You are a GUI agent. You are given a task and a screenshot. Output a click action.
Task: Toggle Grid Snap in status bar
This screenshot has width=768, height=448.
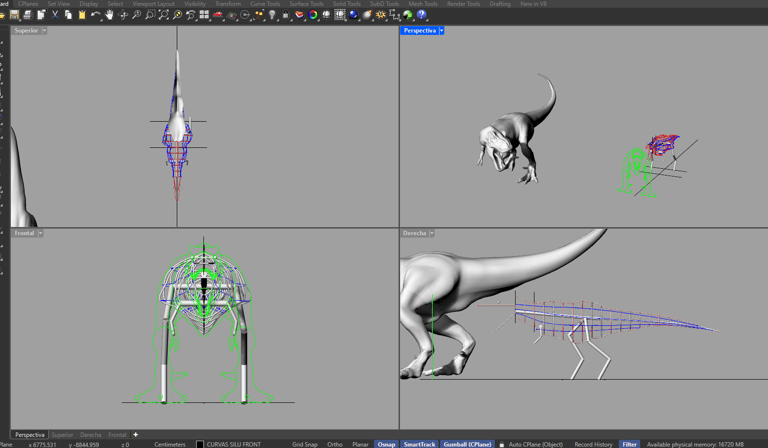pos(304,444)
